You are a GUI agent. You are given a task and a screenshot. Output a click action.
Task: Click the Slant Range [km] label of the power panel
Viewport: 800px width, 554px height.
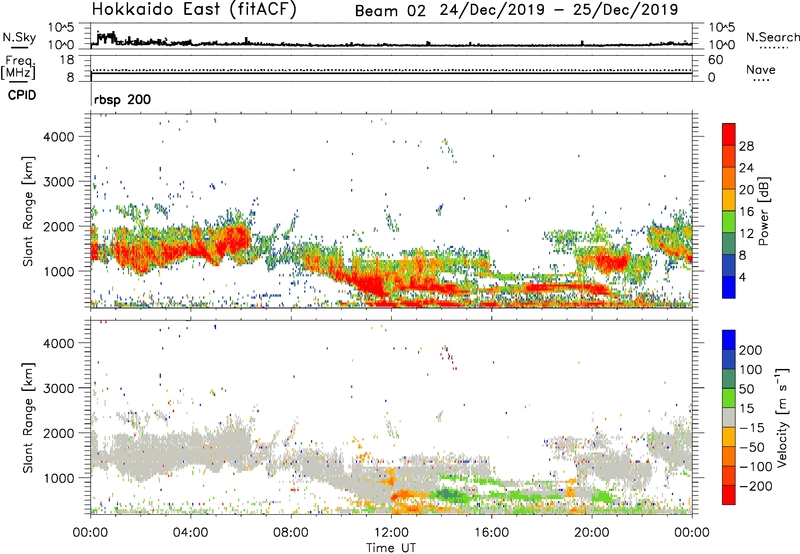pos(28,211)
